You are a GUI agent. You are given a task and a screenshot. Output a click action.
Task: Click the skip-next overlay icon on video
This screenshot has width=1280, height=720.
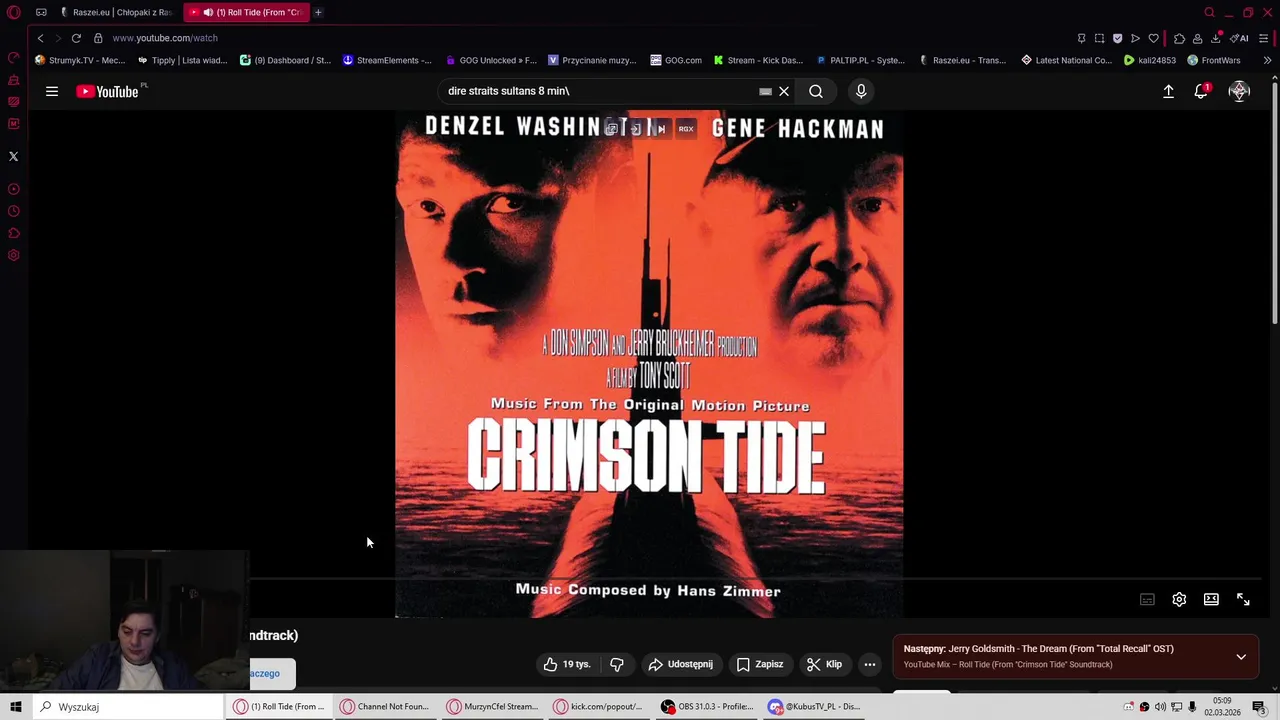point(661,129)
